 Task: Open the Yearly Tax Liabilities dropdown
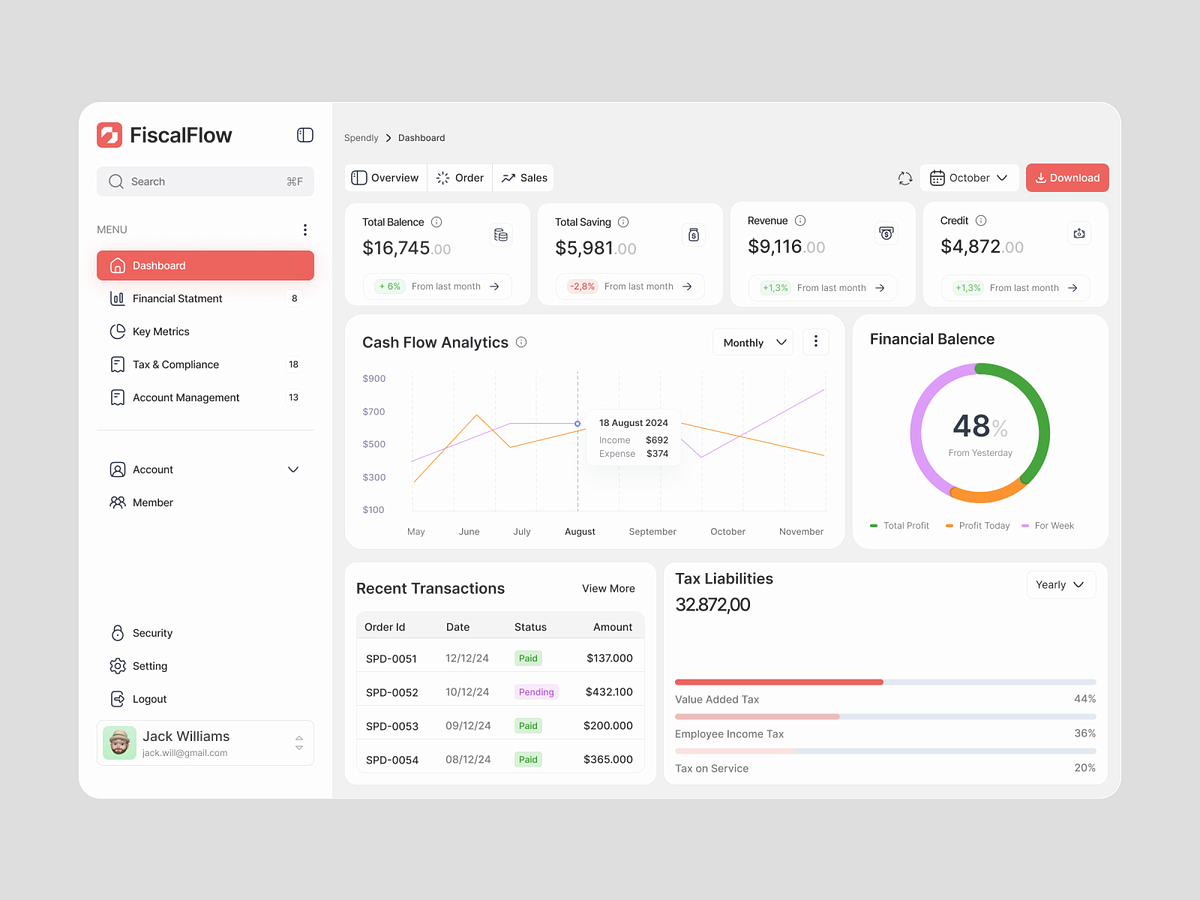coord(1061,585)
